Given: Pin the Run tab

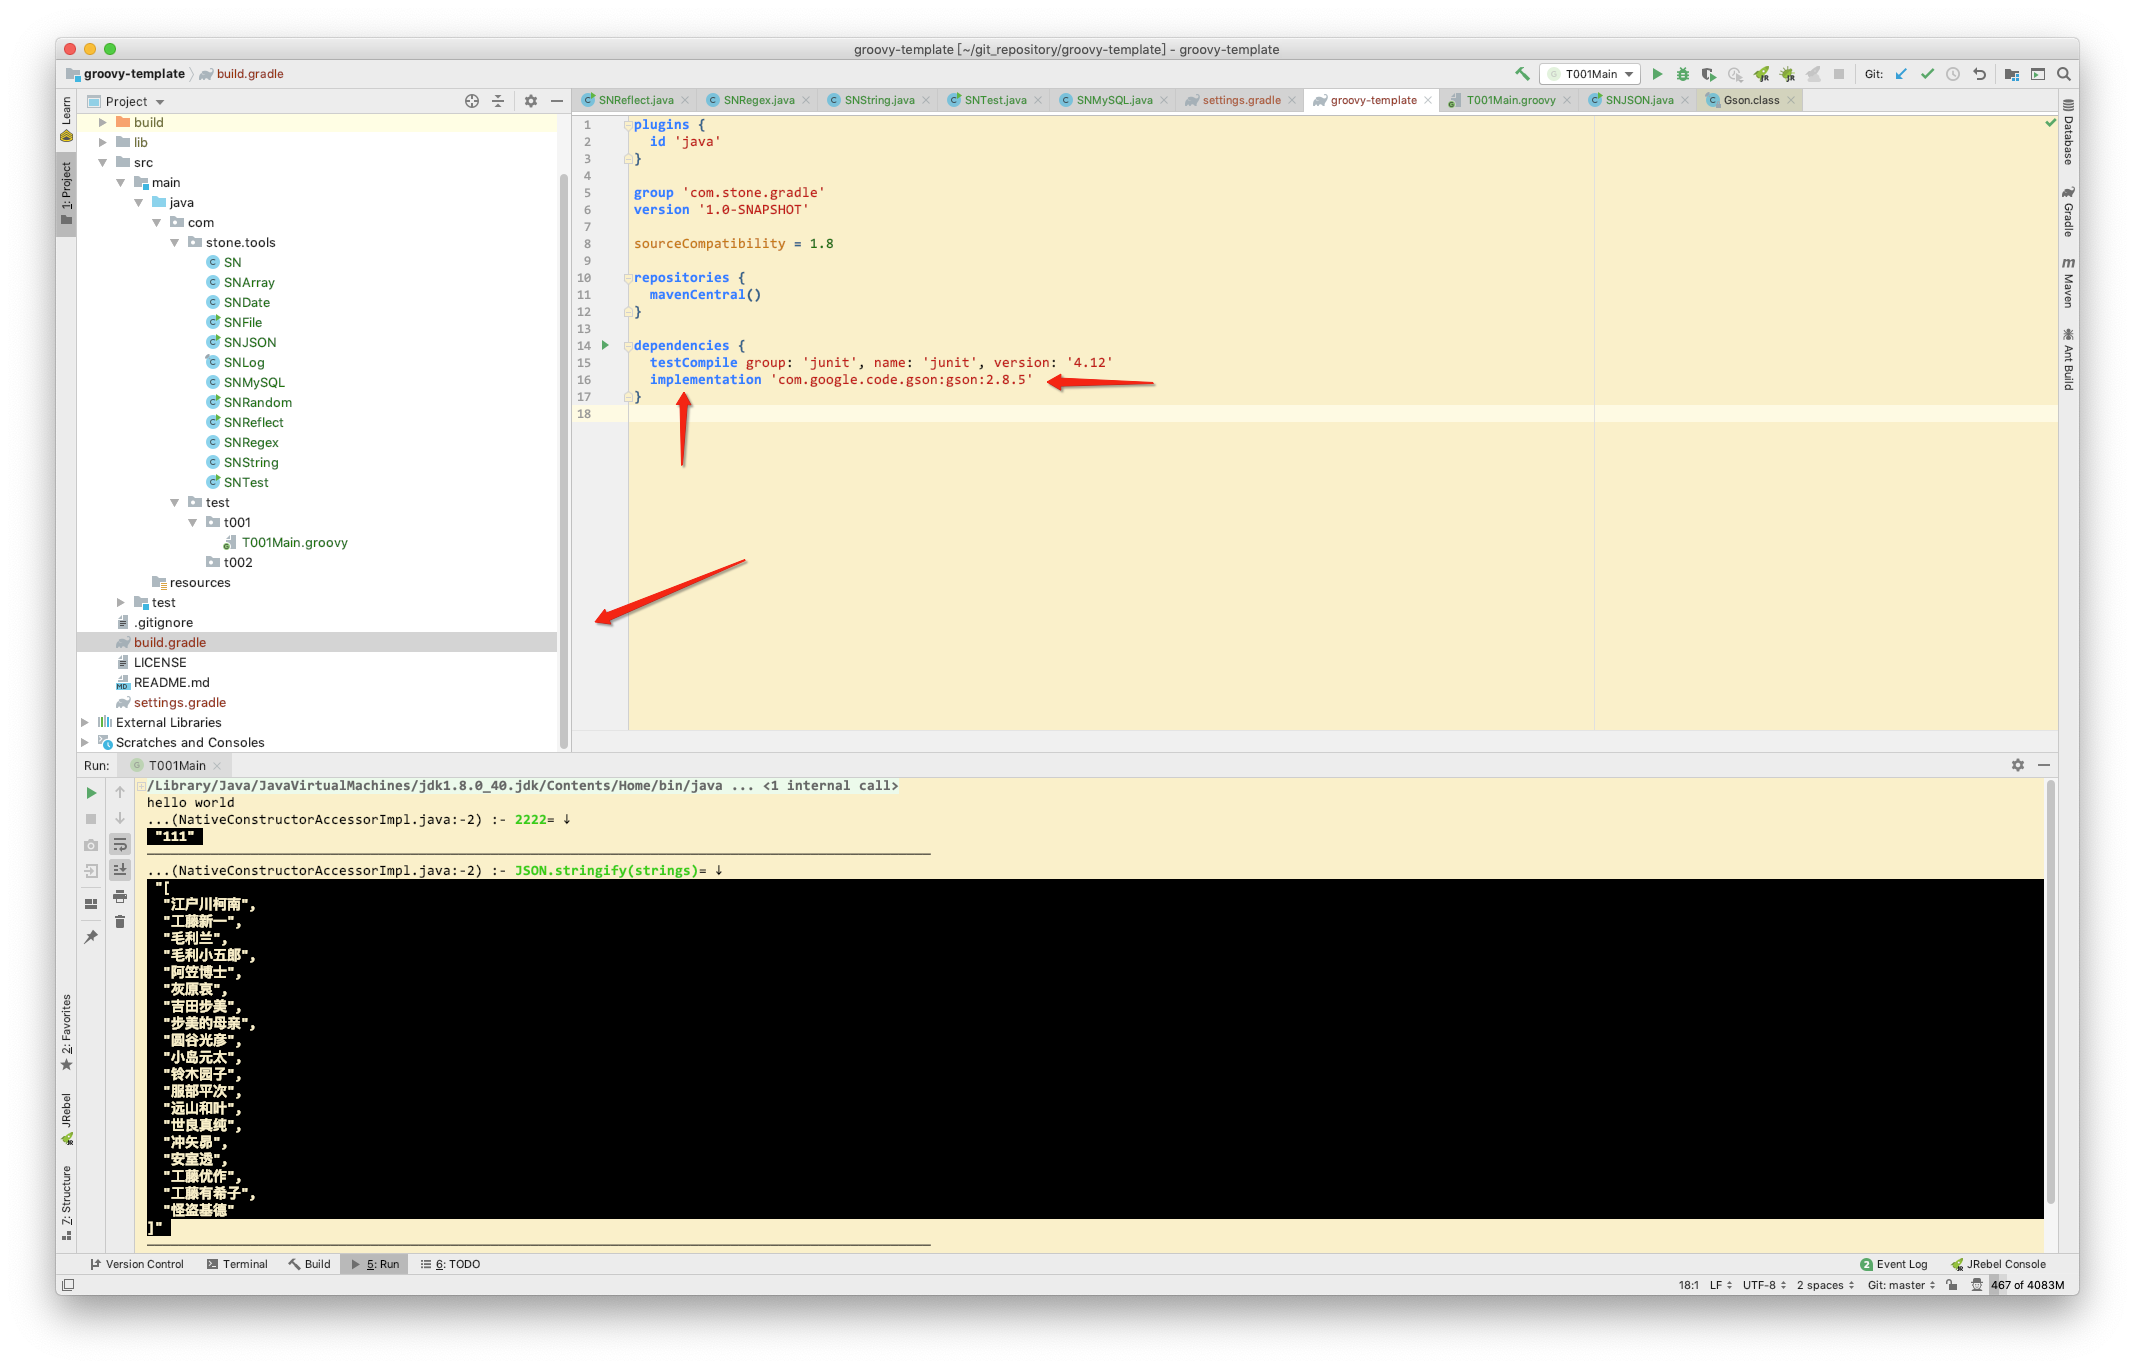Looking at the screenshot, I should pyautogui.click(x=91, y=937).
